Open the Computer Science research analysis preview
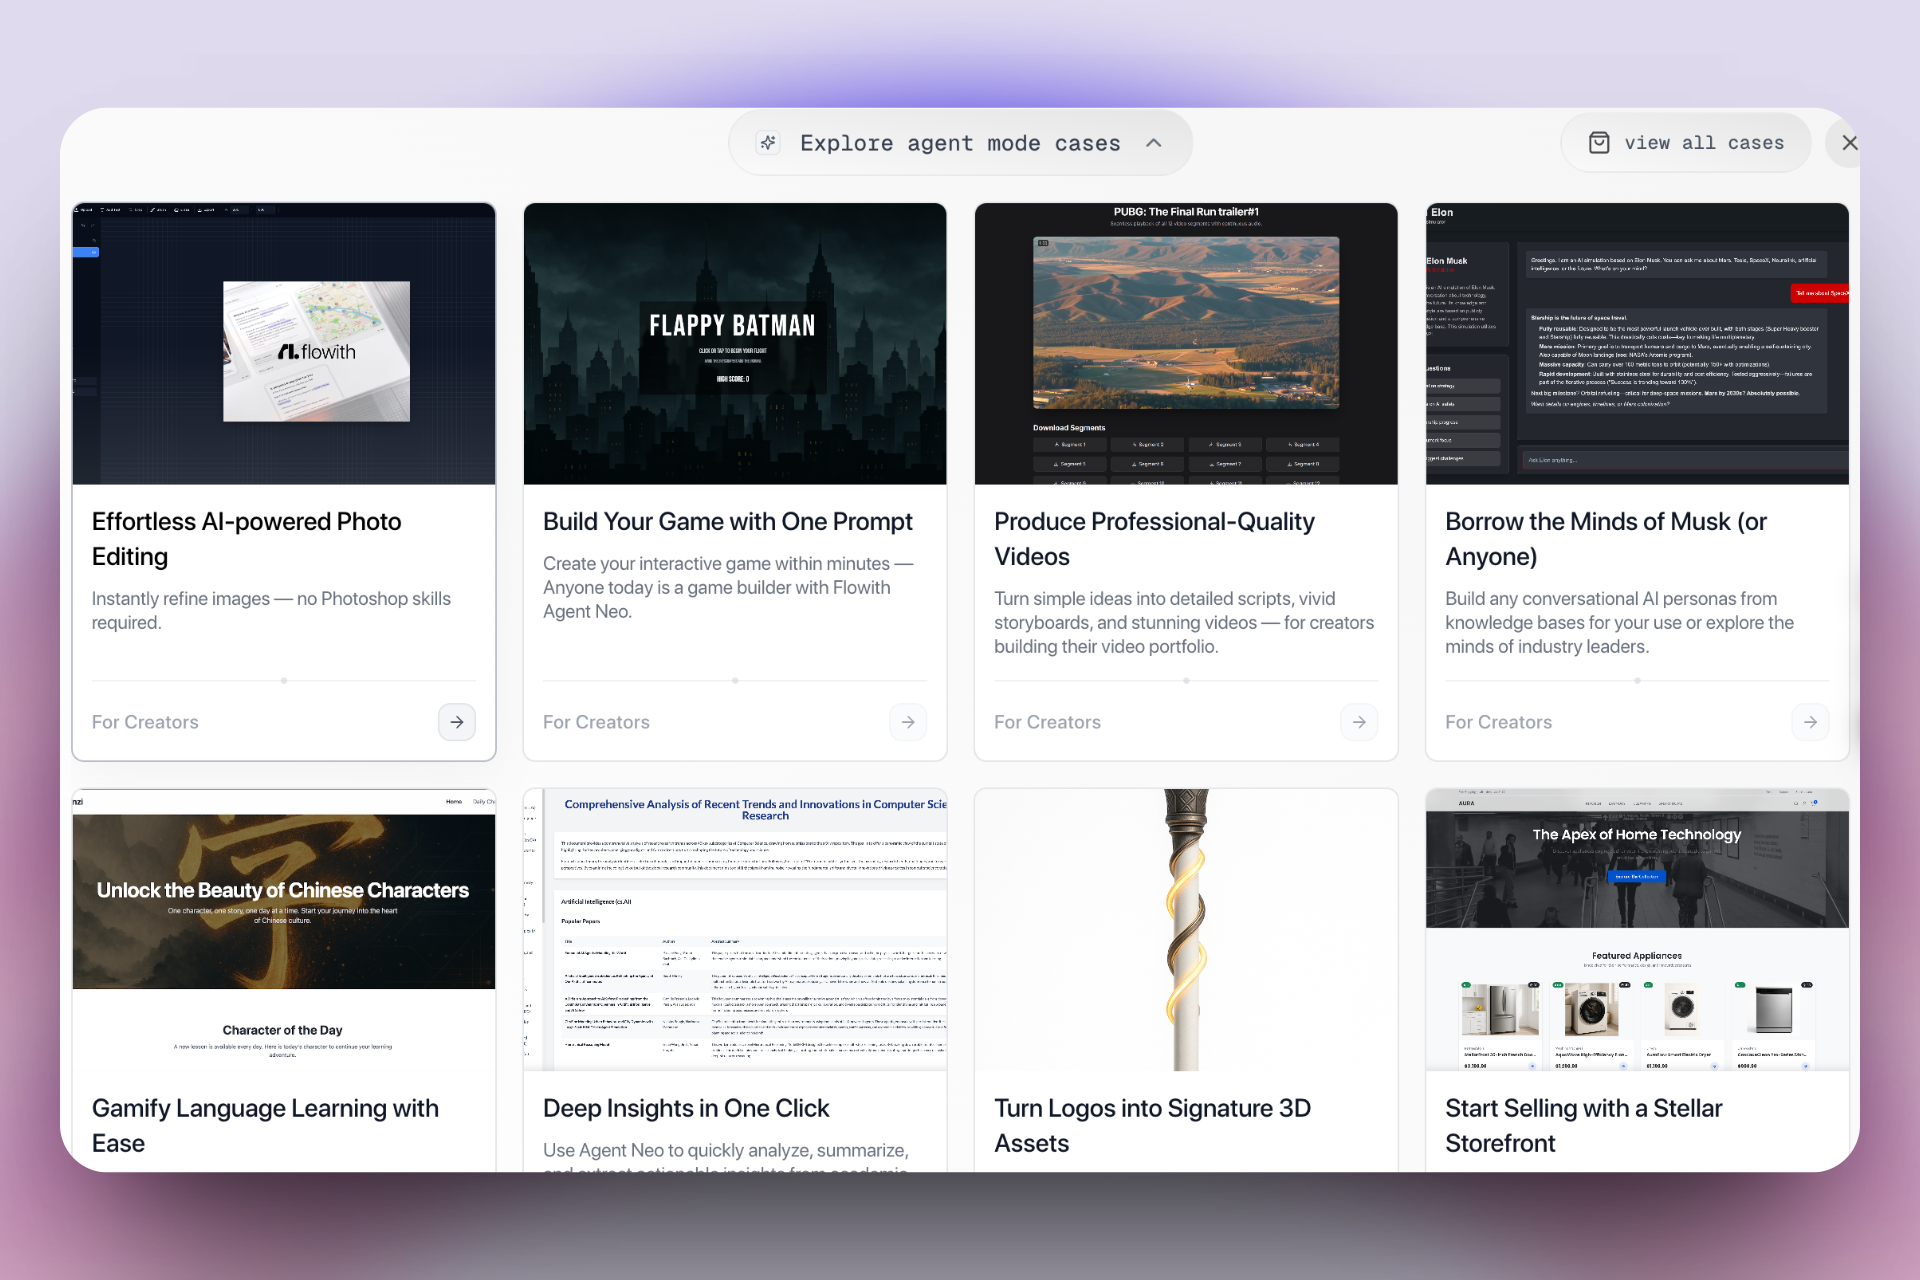The height and width of the screenshot is (1280, 1920). click(x=735, y=928)
